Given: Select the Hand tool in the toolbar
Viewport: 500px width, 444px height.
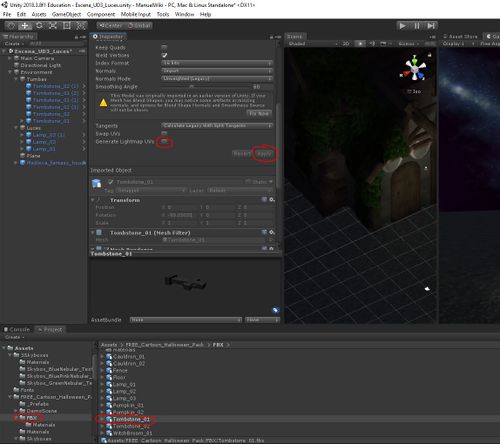Looking at the screenshot, I should click(x=11, y=26).
